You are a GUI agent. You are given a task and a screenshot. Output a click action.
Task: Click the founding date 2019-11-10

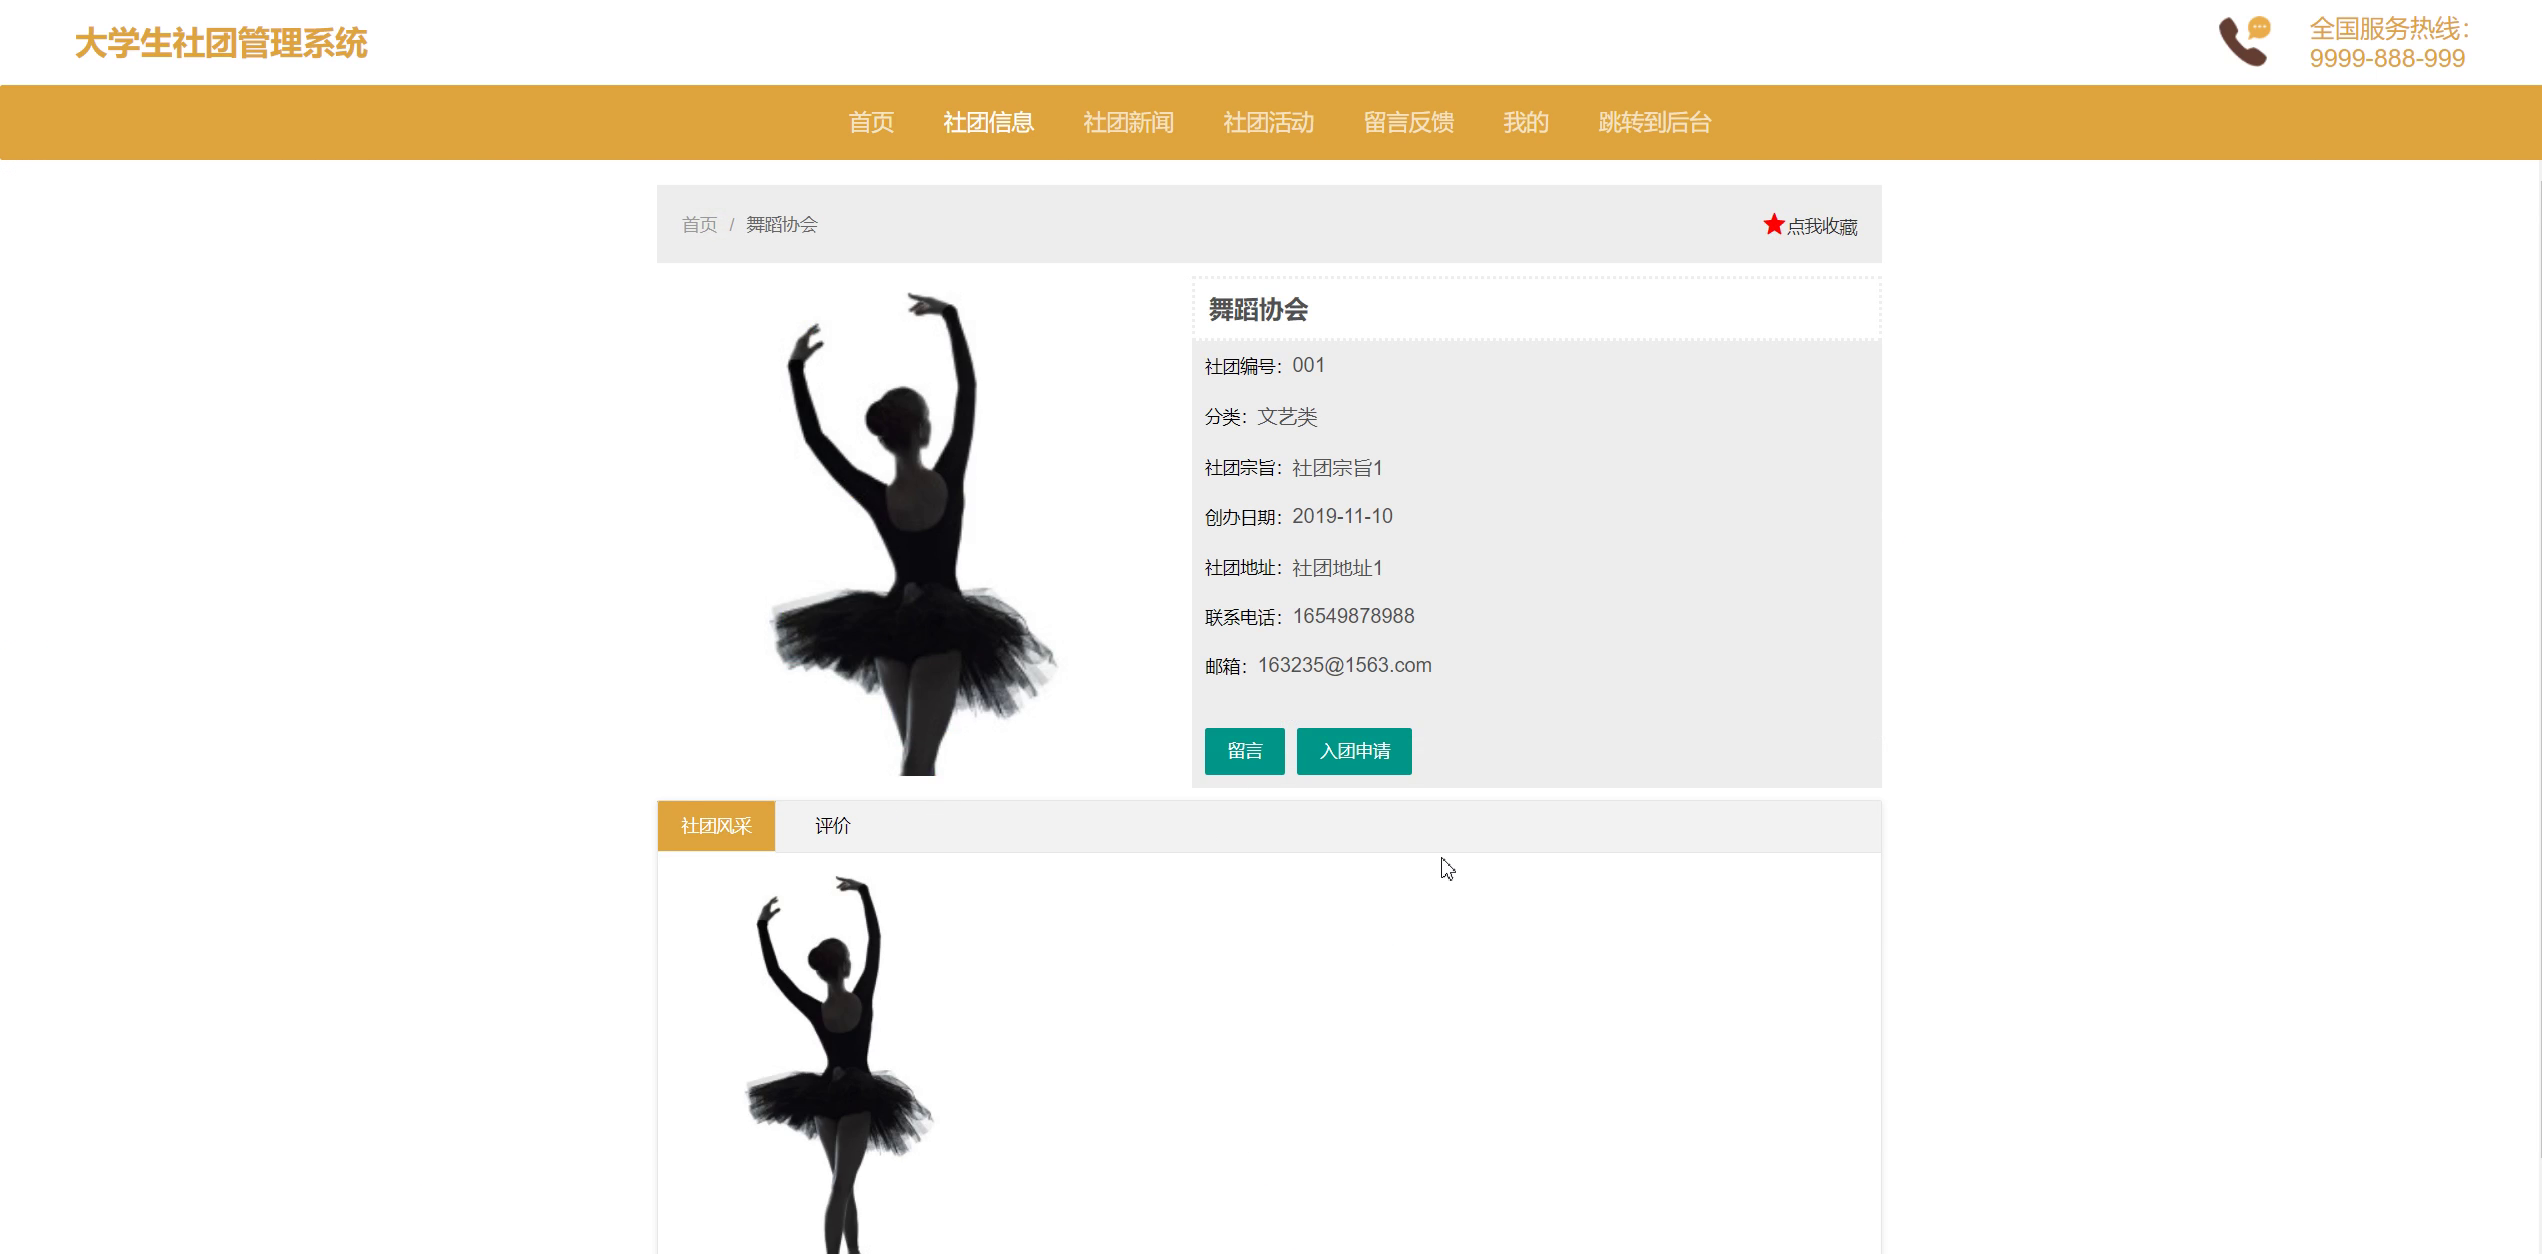coord(1342,516)
